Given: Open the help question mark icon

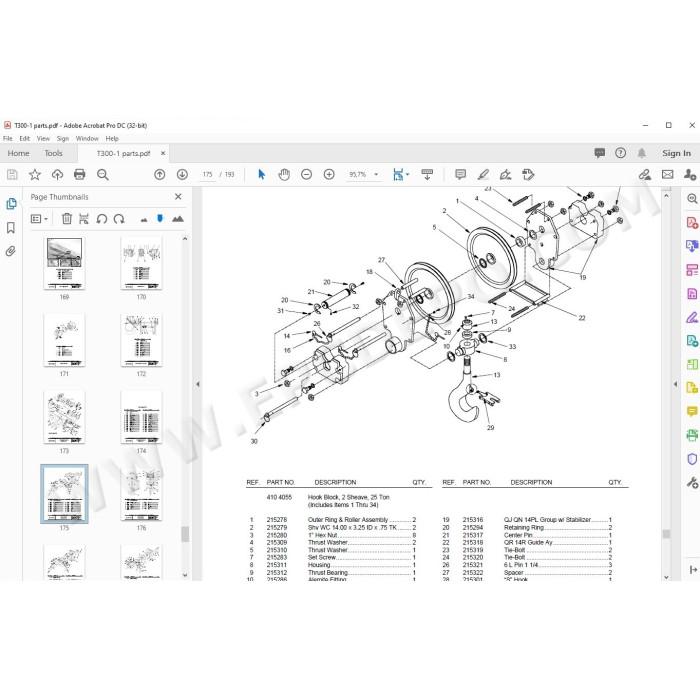Looking at the screenshot, I should (x=621, y=153).
